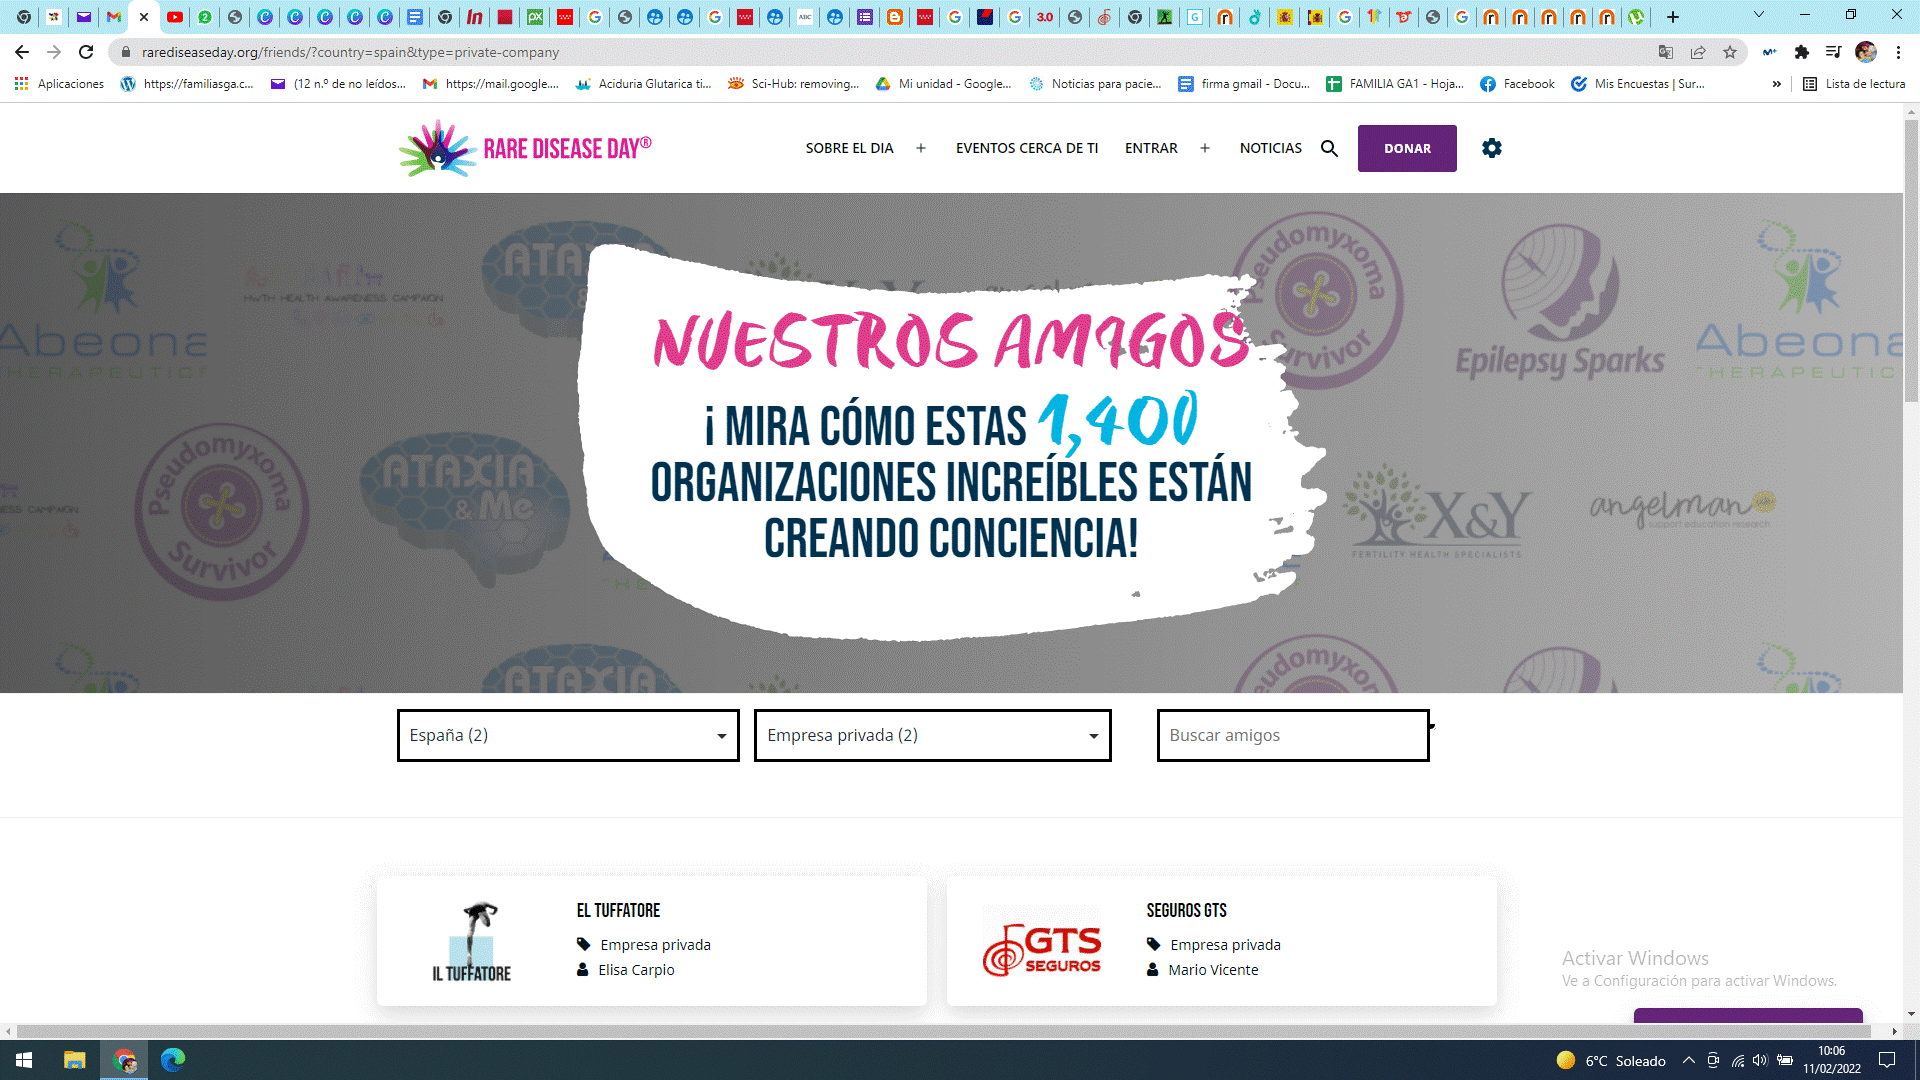Open a new browser tab

point(1673,17)
